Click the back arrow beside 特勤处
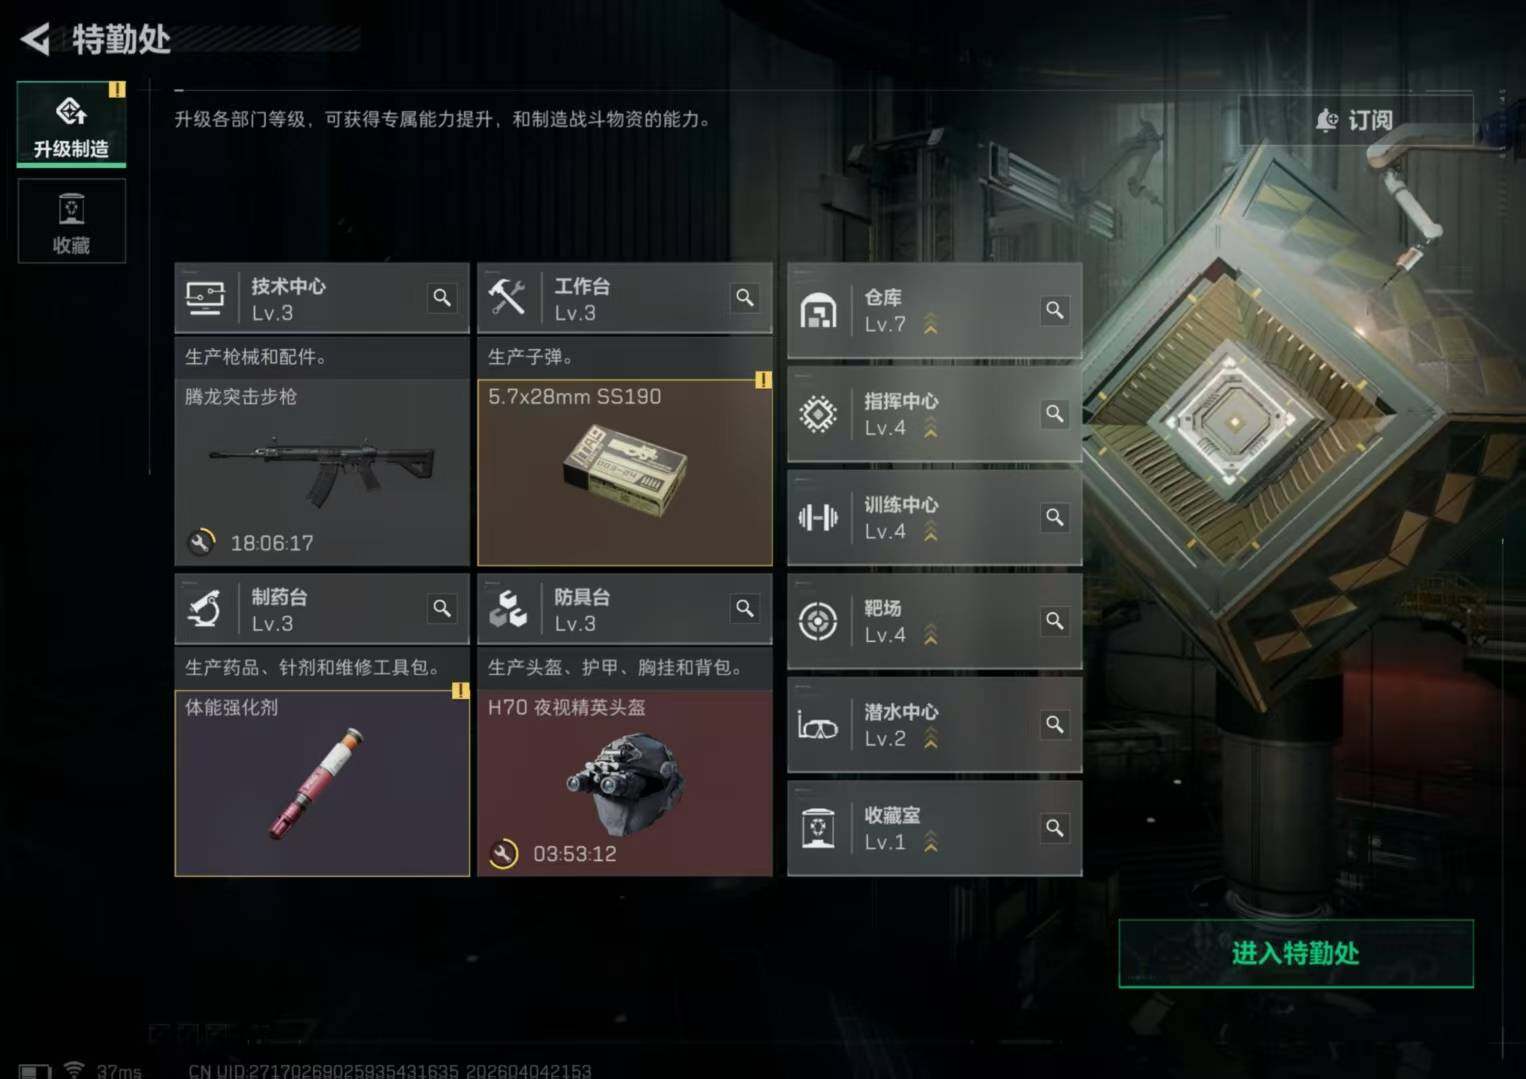 [35, 40]
